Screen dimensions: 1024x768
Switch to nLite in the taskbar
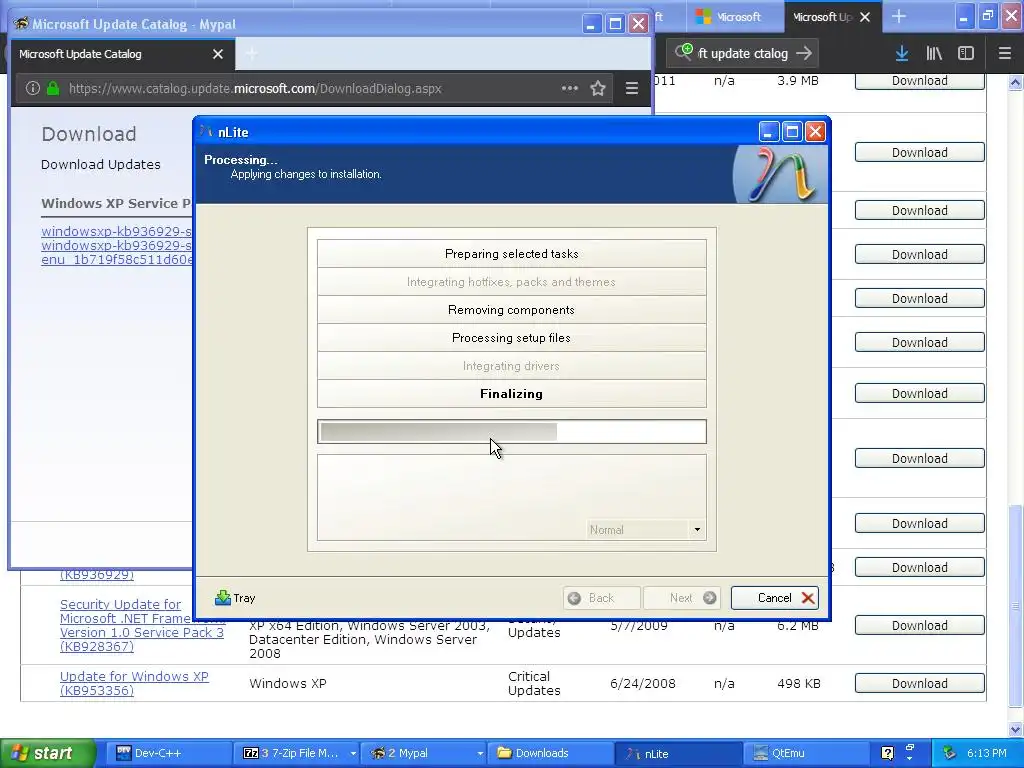pyautogui.click(x=678, y=753)
